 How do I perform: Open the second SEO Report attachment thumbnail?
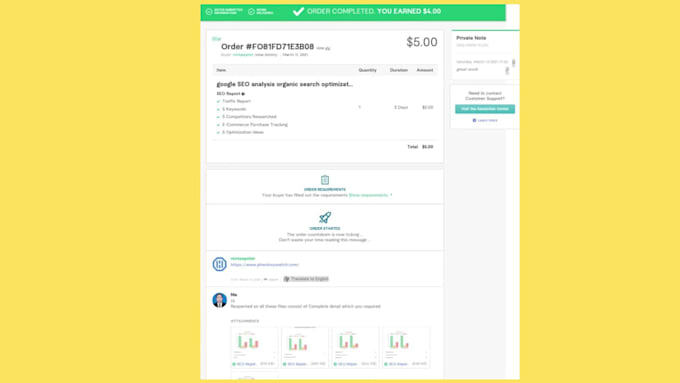[305, 347]
